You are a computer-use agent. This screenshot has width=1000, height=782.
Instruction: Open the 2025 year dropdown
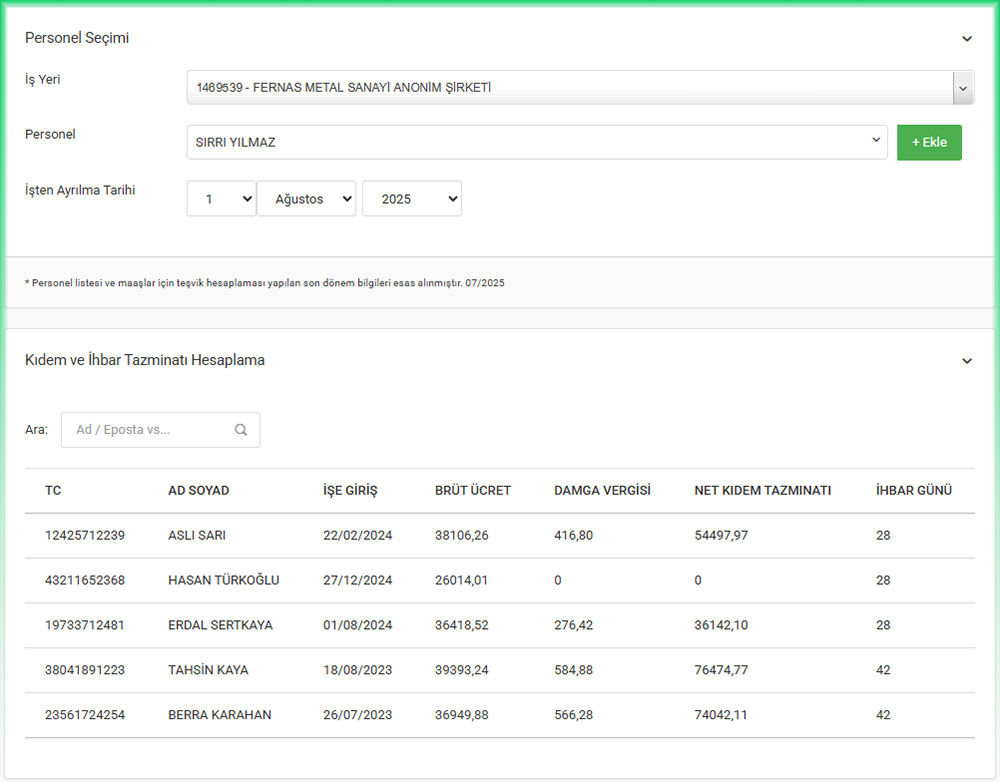tap(411, 199)
